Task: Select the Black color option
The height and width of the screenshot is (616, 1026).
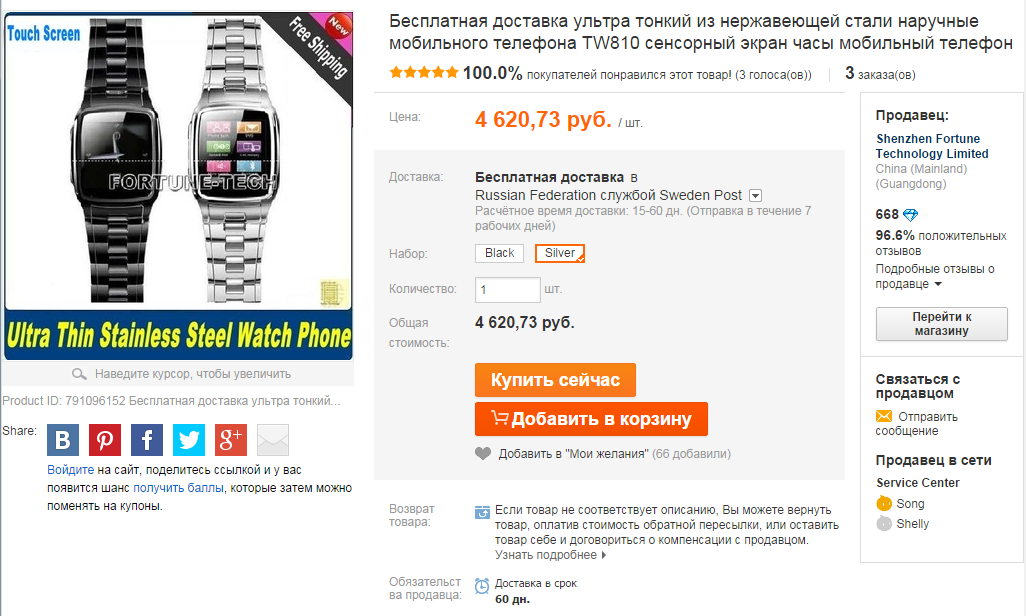Action: [x=499, y=253]
